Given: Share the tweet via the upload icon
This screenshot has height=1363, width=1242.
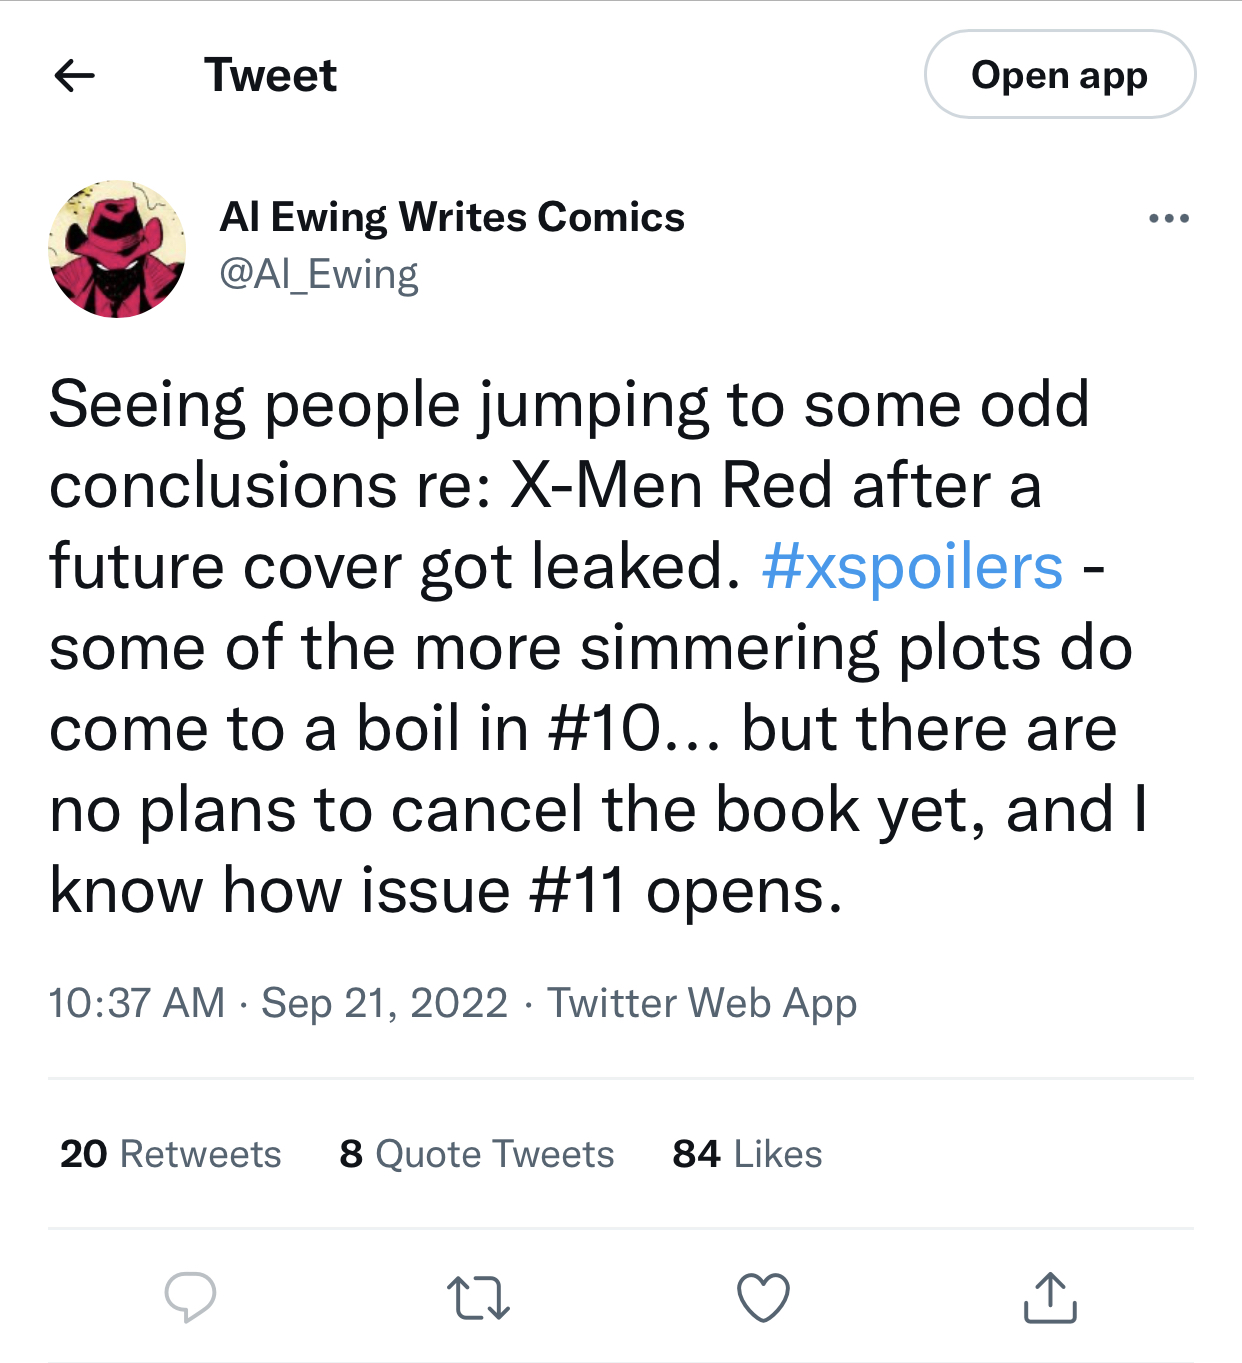Looking at the screenshot, I should 1050,1297.
